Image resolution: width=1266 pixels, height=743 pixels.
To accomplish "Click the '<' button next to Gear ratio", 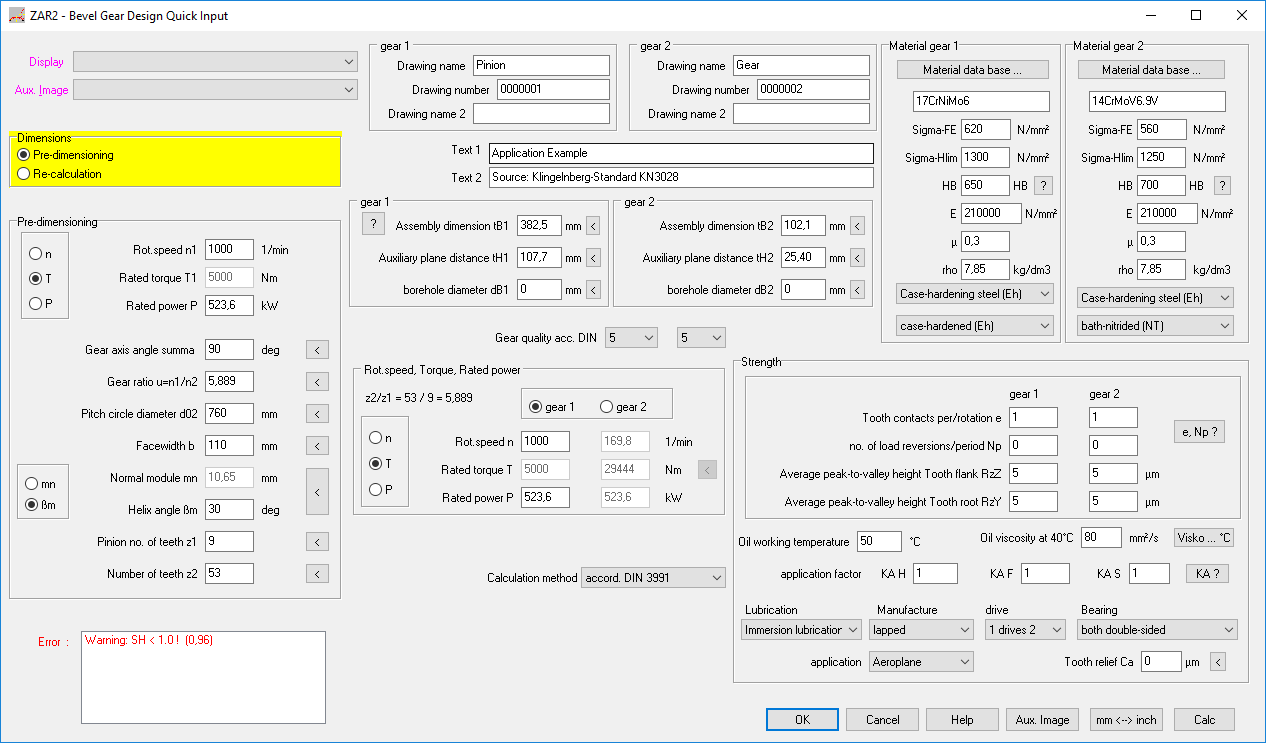I will pyautogui.click(x=316, y=382).
